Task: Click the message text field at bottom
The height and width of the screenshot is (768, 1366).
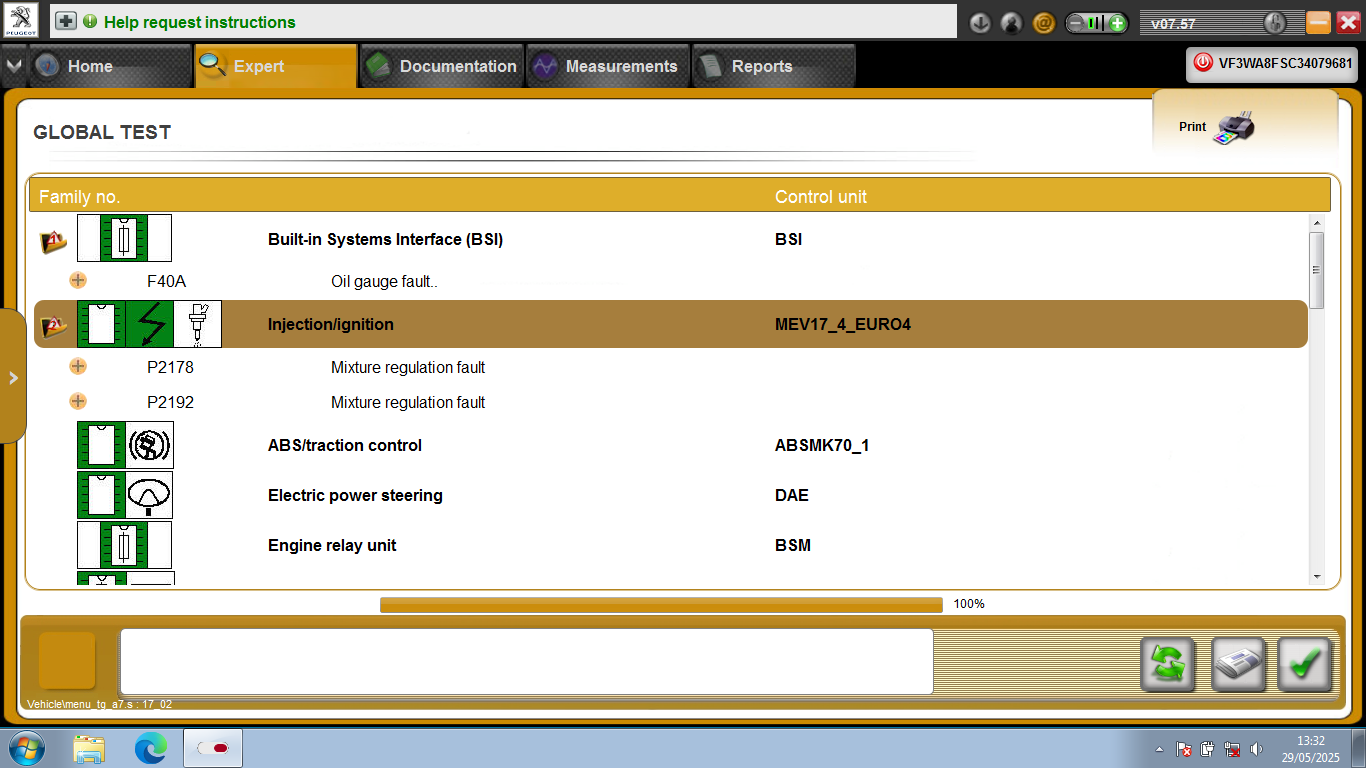Action: click(526, 661)
